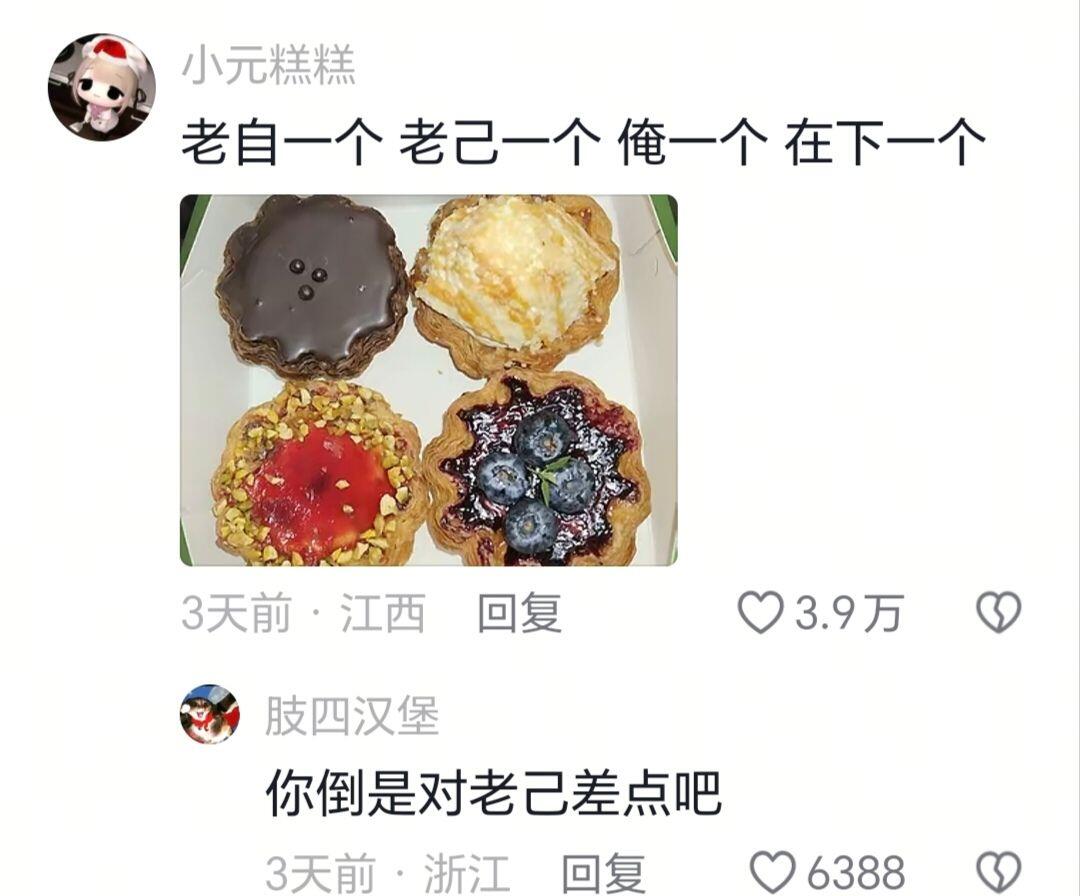Tap the blueberry tart in the photo

tap(538, 470)
